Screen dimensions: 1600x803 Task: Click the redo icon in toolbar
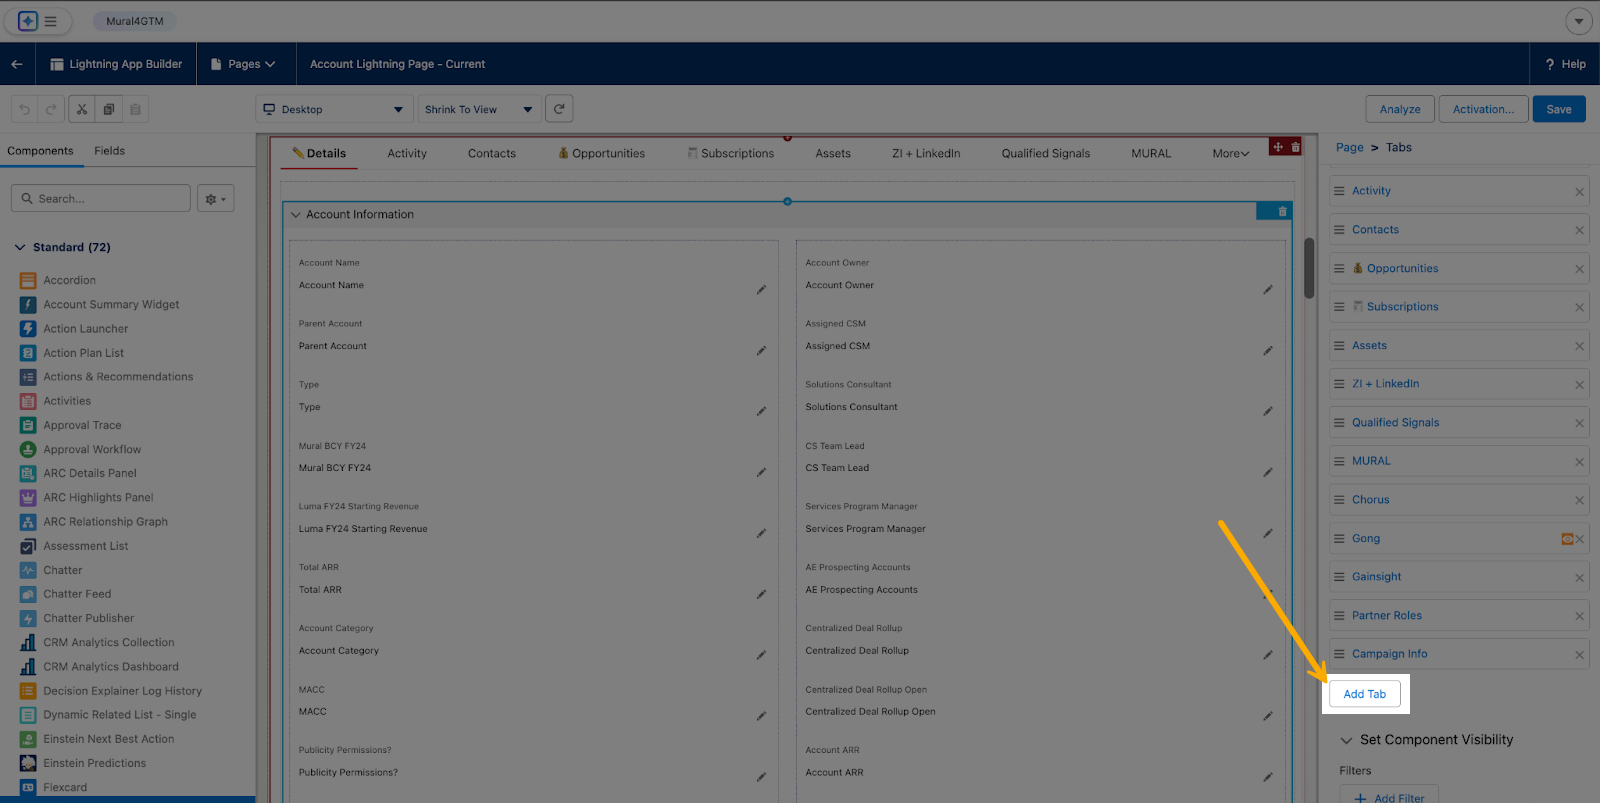[x=51, y=109]
